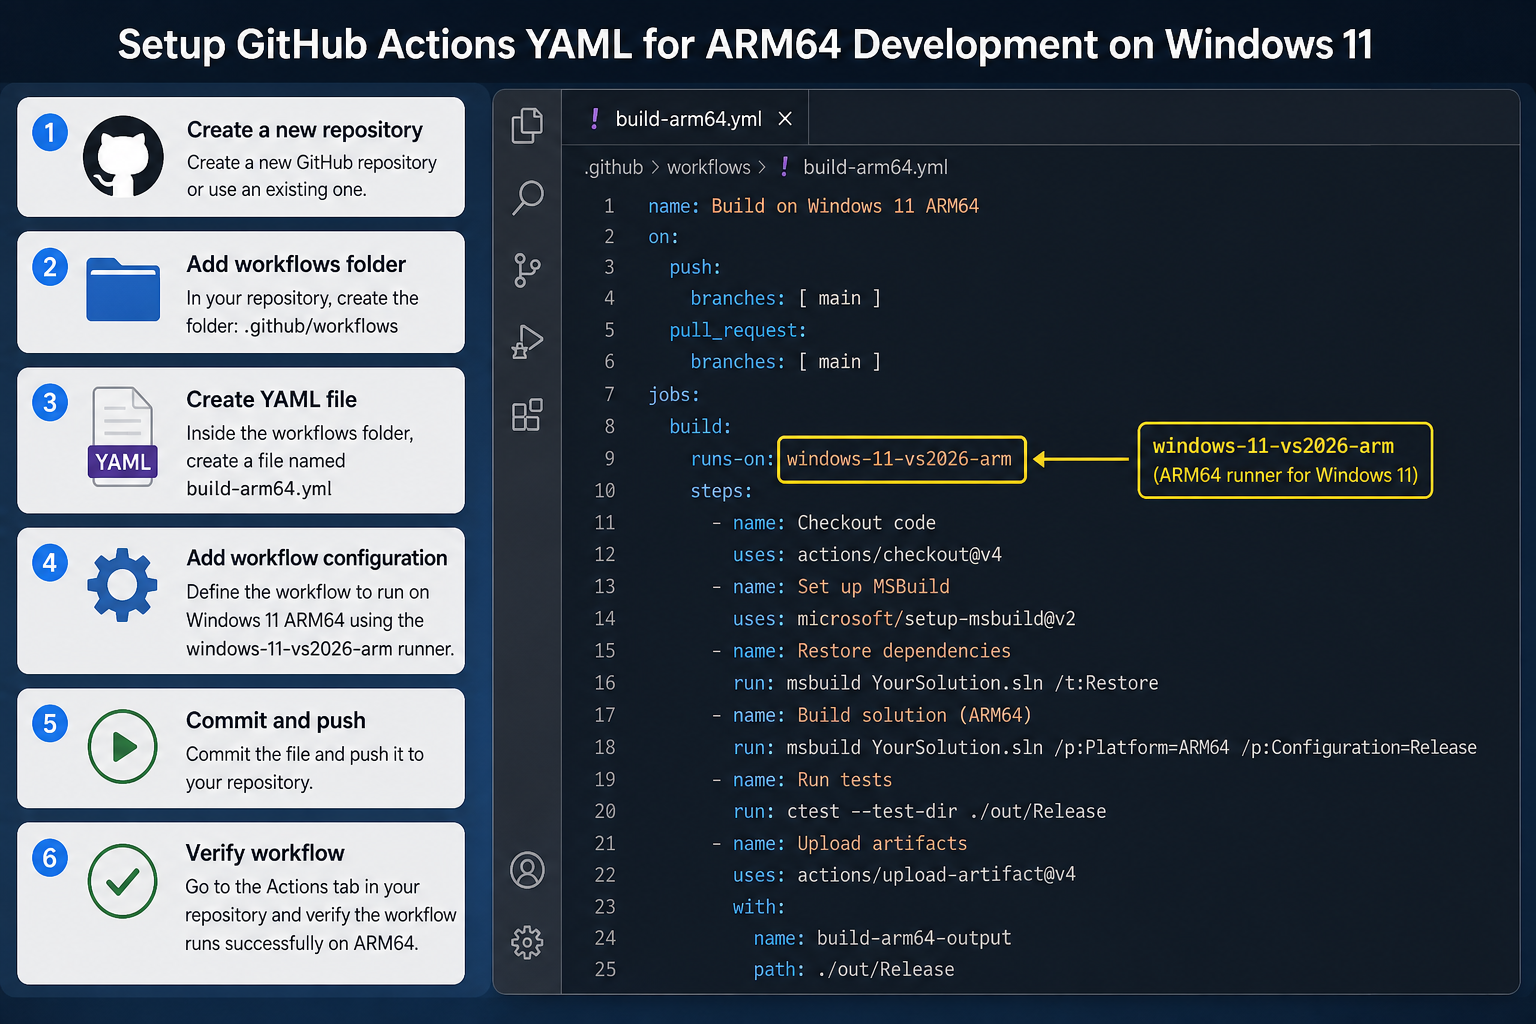This screenshot has width=1536, height=1024.
Task: Click 'ctest --test-dir ./out/Release' command
Action: 946,811
